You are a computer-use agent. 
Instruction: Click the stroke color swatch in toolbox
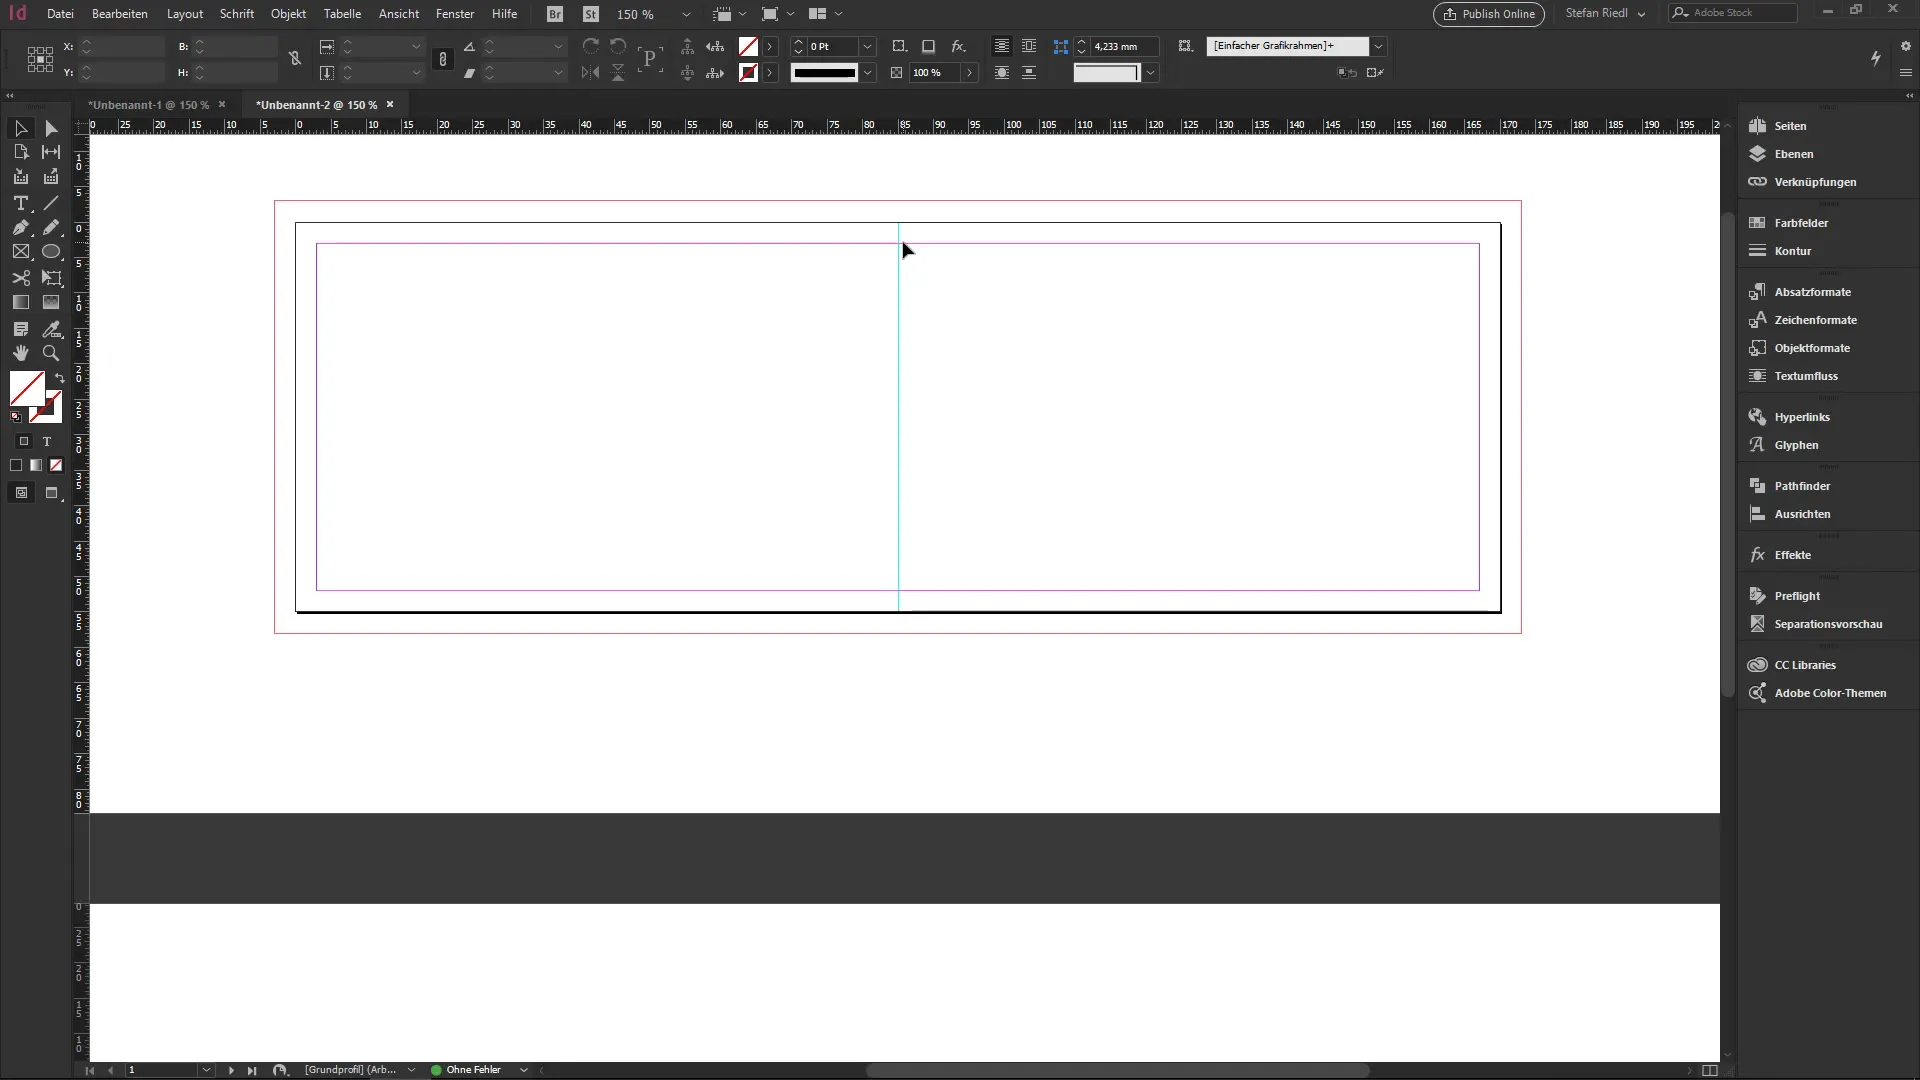point(50,411)
